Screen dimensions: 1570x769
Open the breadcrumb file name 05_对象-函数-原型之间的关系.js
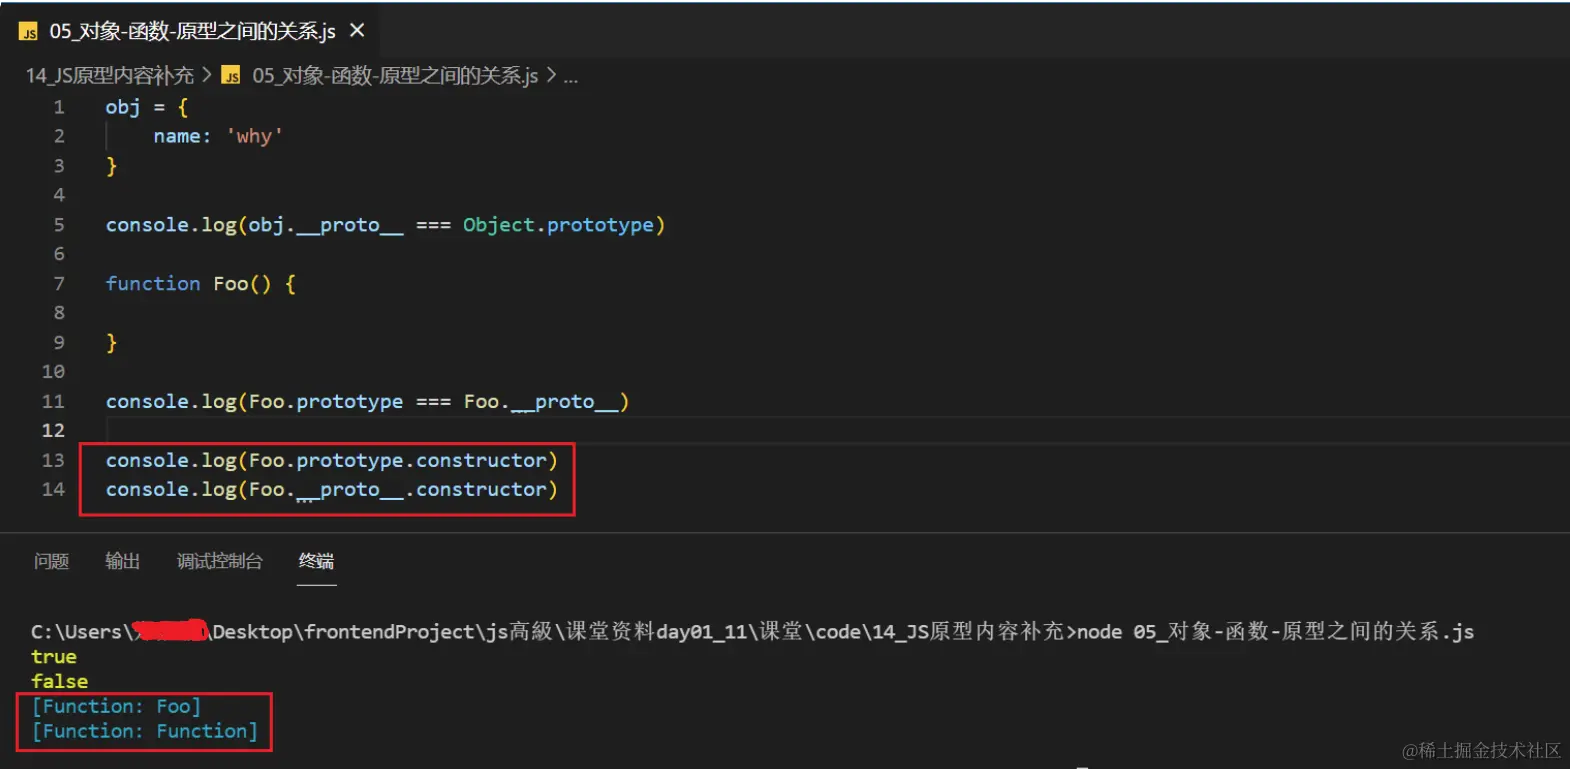click(x=395, y=76)
